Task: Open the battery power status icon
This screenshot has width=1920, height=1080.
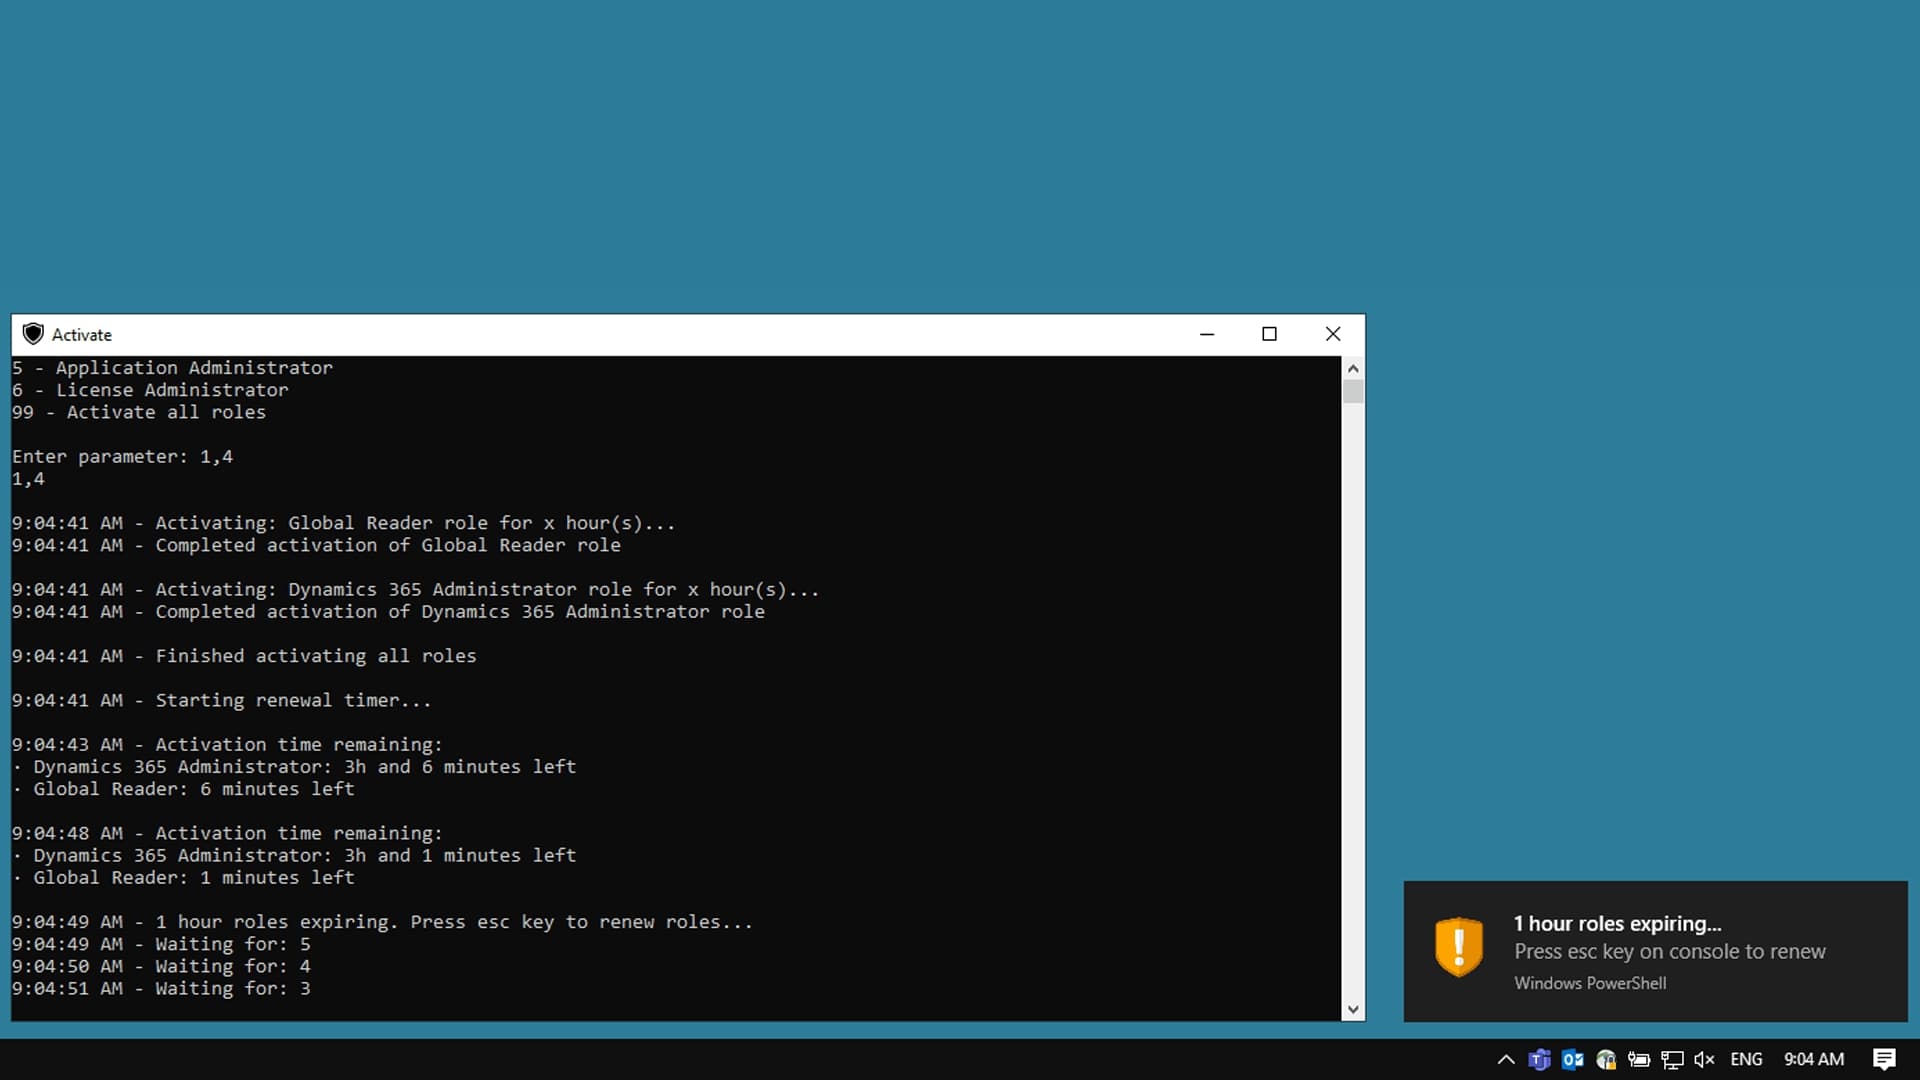Action: (x=1639, y=1059)
